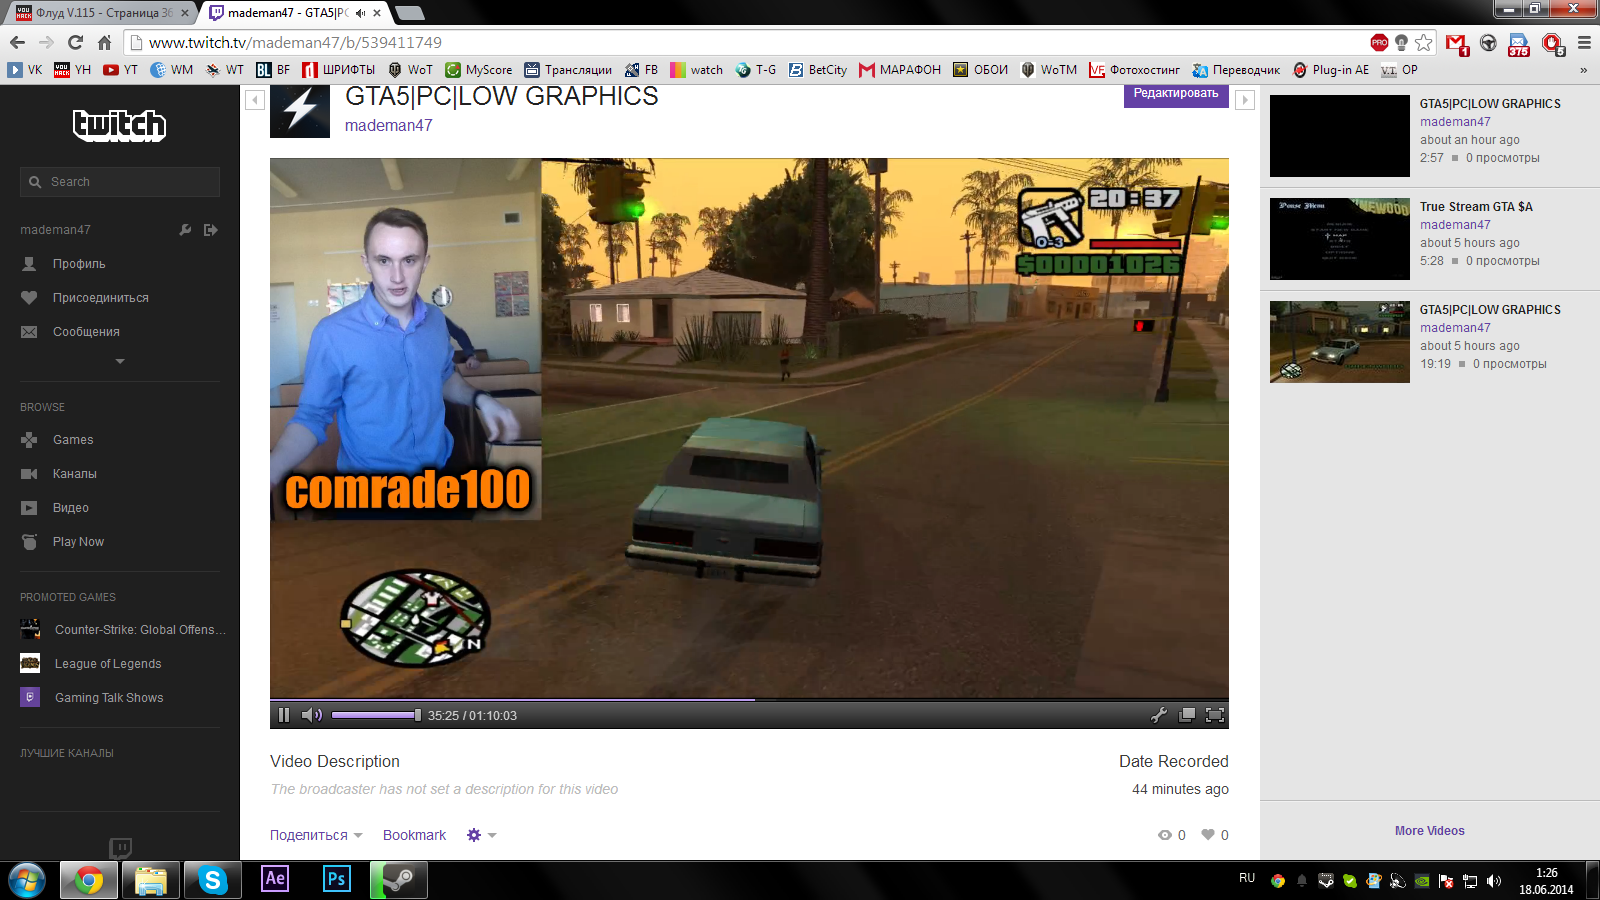The width and height of the screenshot is (1600, 900).
Task: Pop out the video player
Action: (1187, 715)
